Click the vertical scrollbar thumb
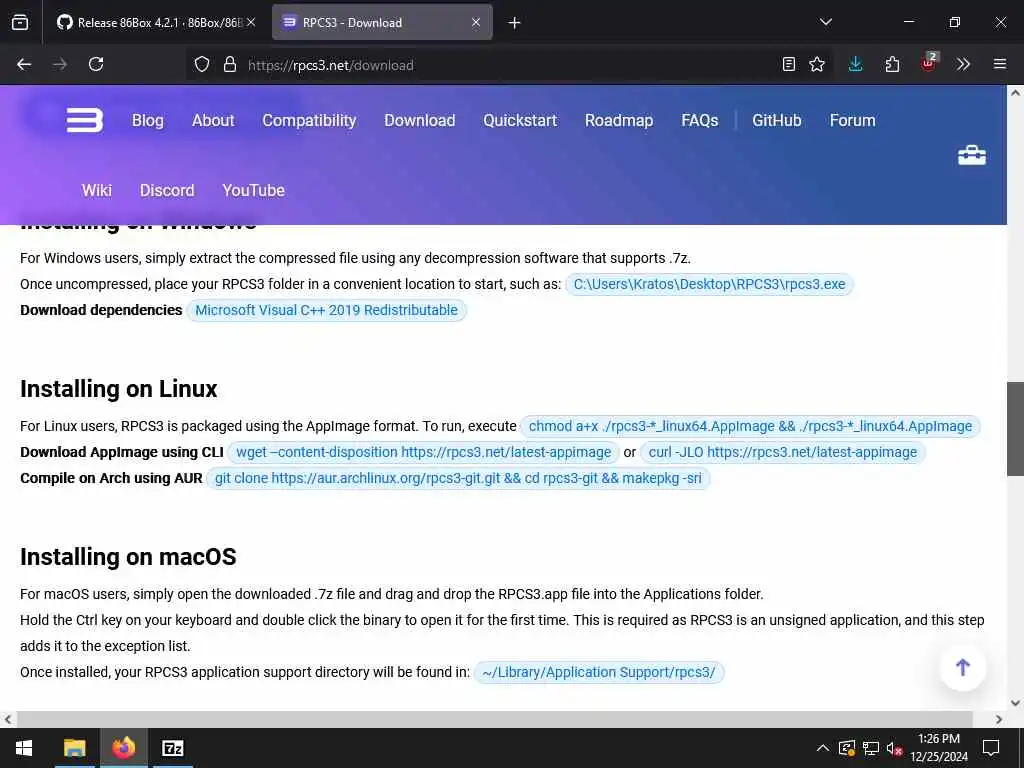This screenshot has height=768, width=1024. [x=1015, y=429]
